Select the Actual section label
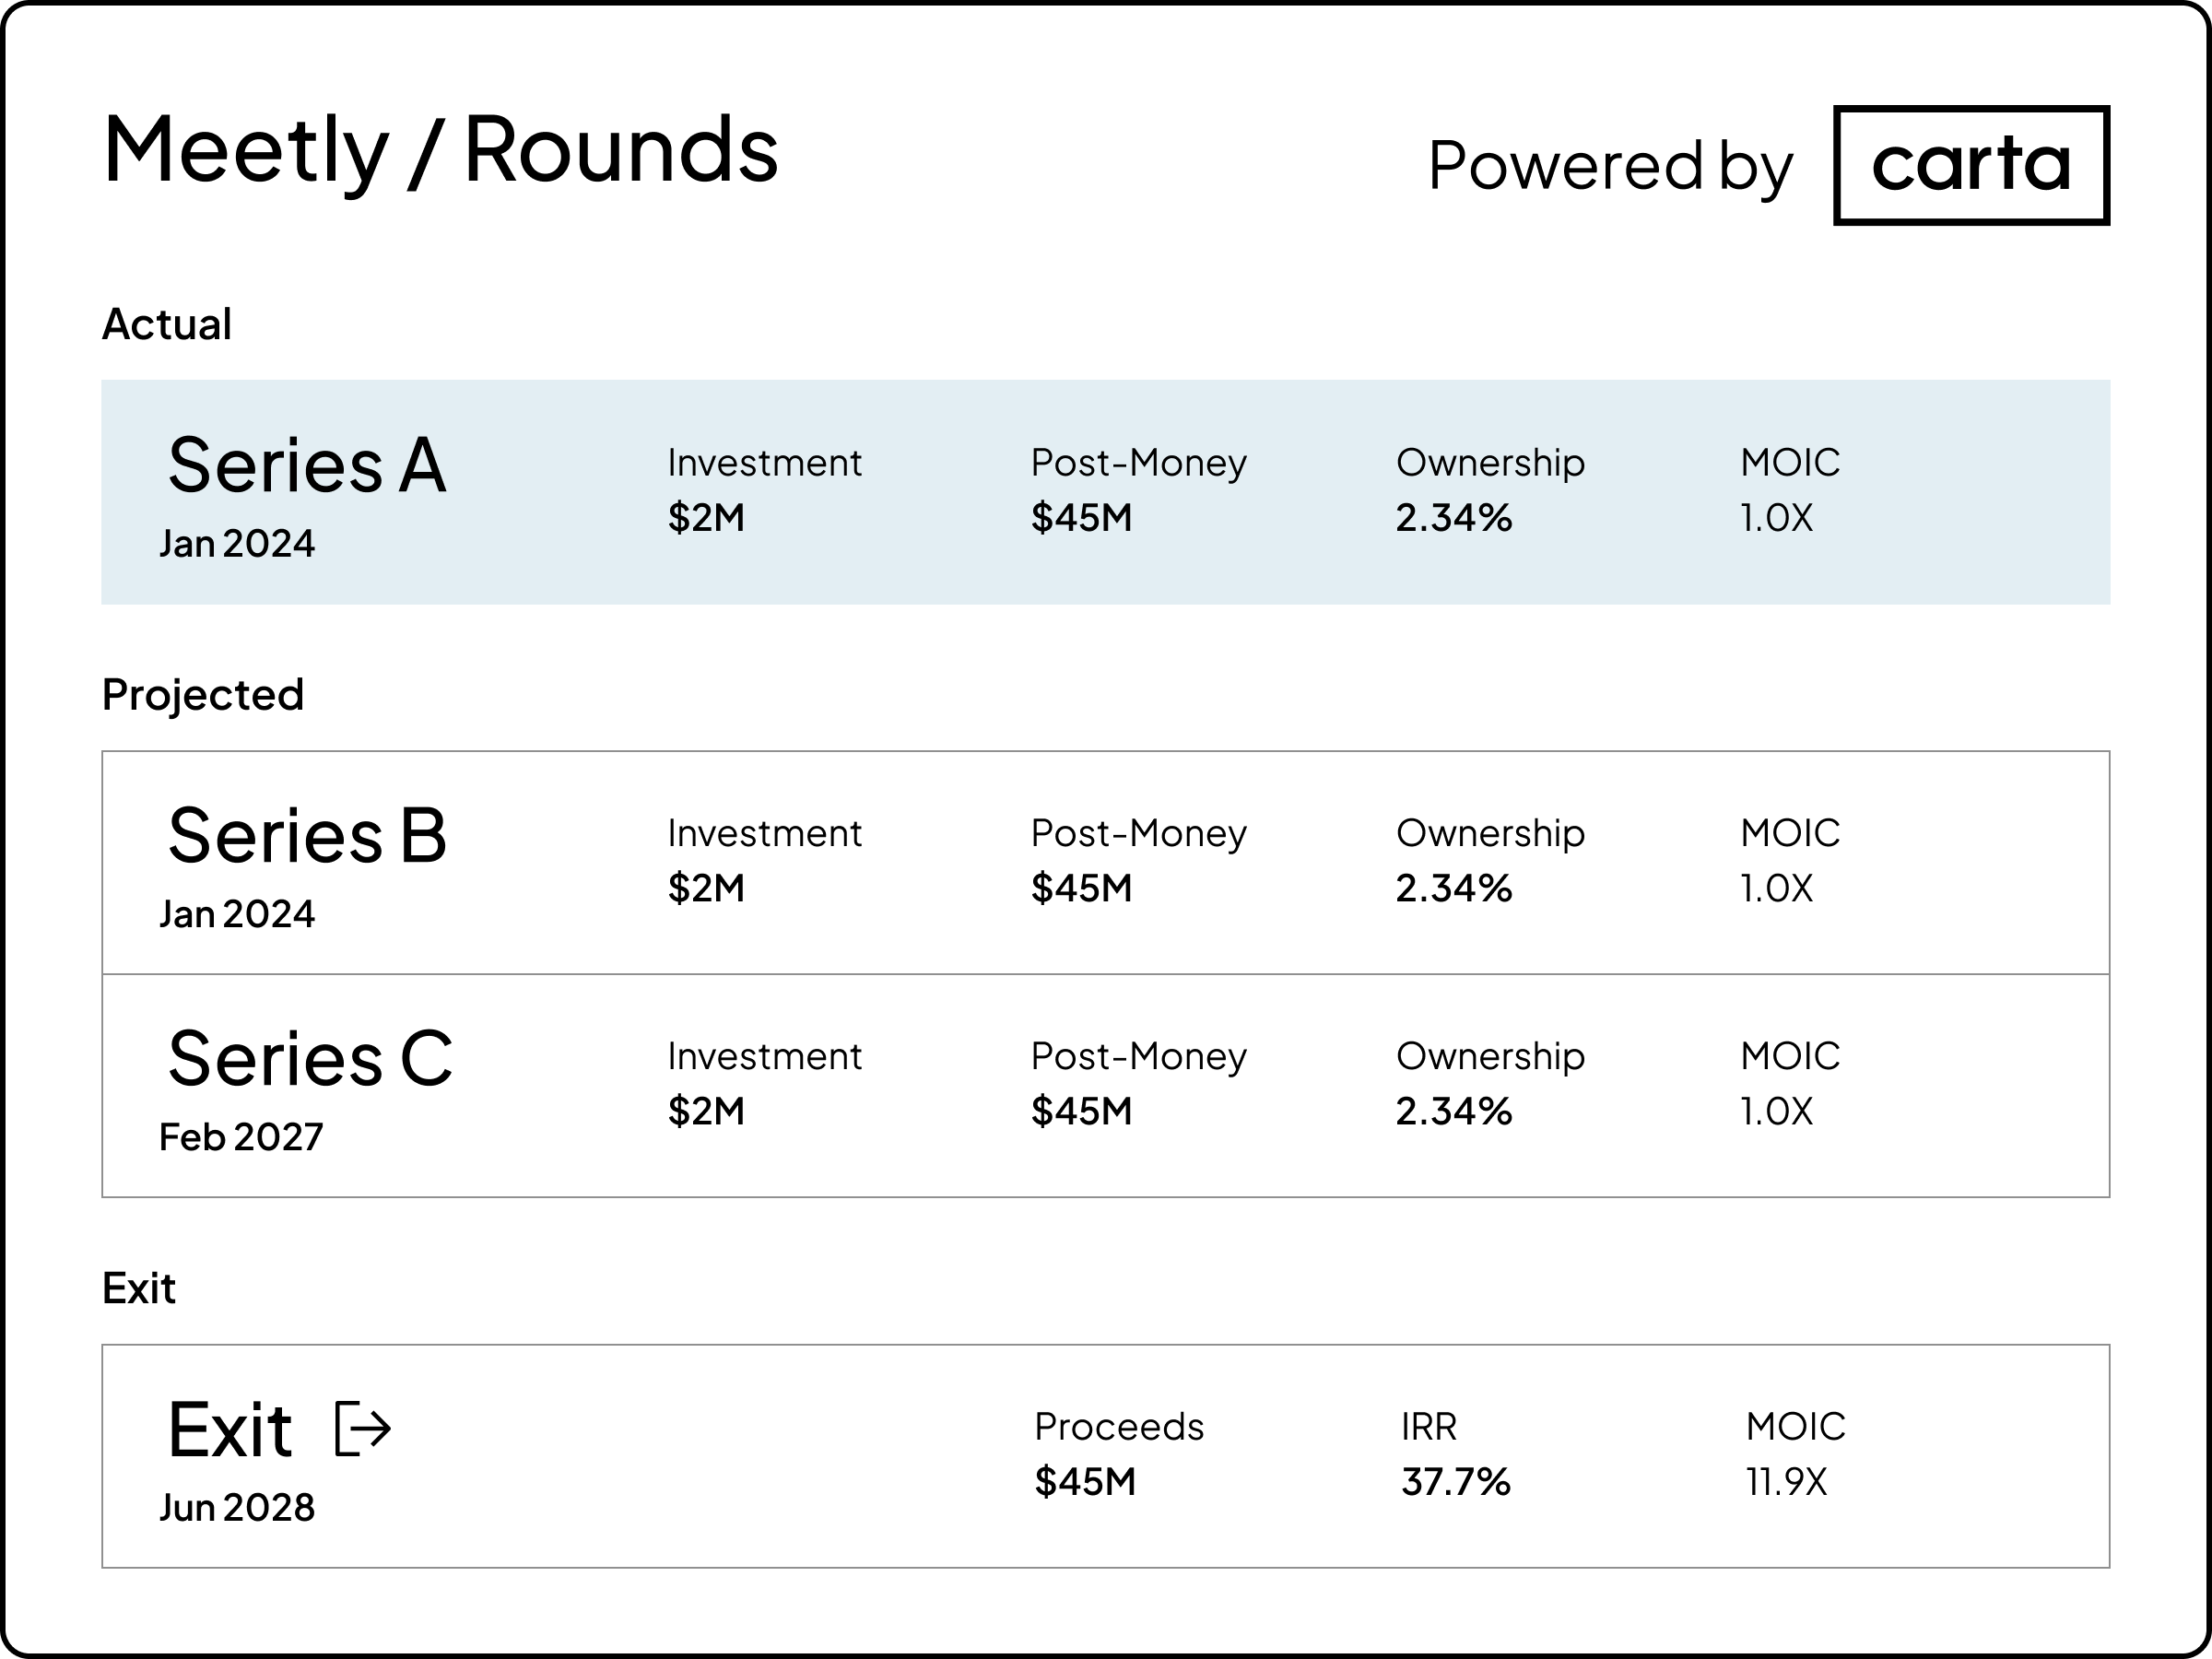Viewport: 2212px width, 1659px height. pos(167,324)
